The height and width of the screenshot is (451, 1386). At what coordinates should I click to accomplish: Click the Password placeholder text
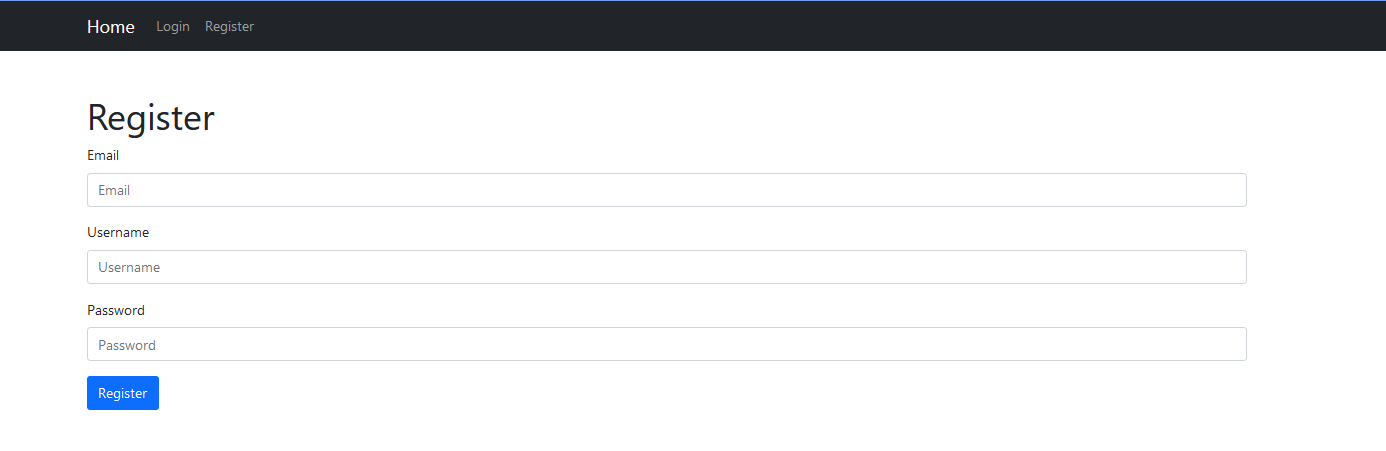coord(127,345)
